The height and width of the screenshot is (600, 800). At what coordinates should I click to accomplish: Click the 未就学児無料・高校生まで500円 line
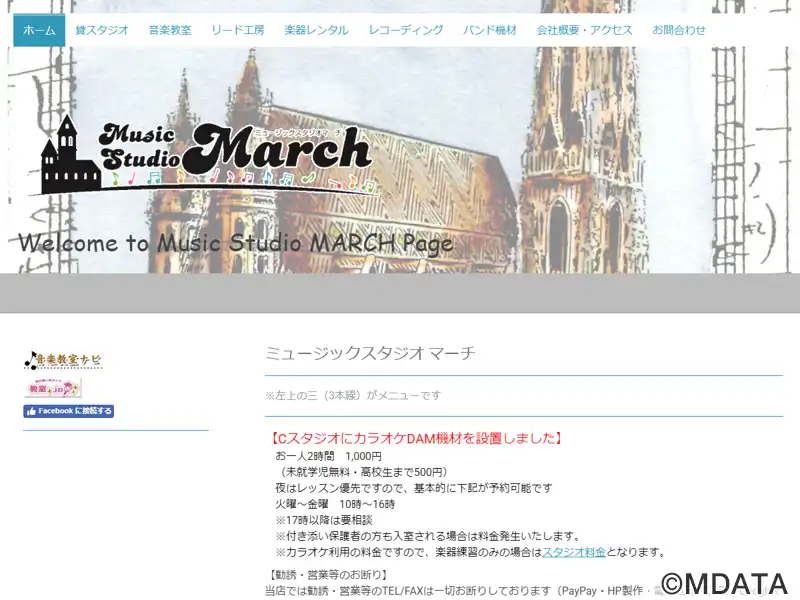362,472
